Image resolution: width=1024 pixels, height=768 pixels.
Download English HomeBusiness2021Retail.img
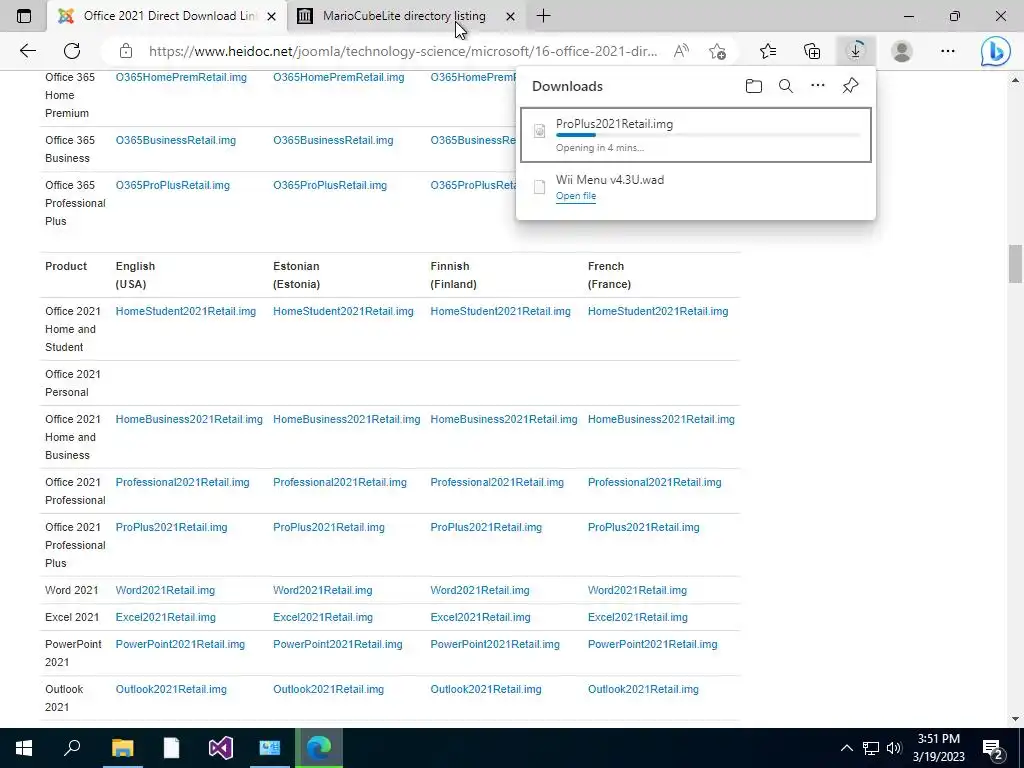(x=189, y=419)
